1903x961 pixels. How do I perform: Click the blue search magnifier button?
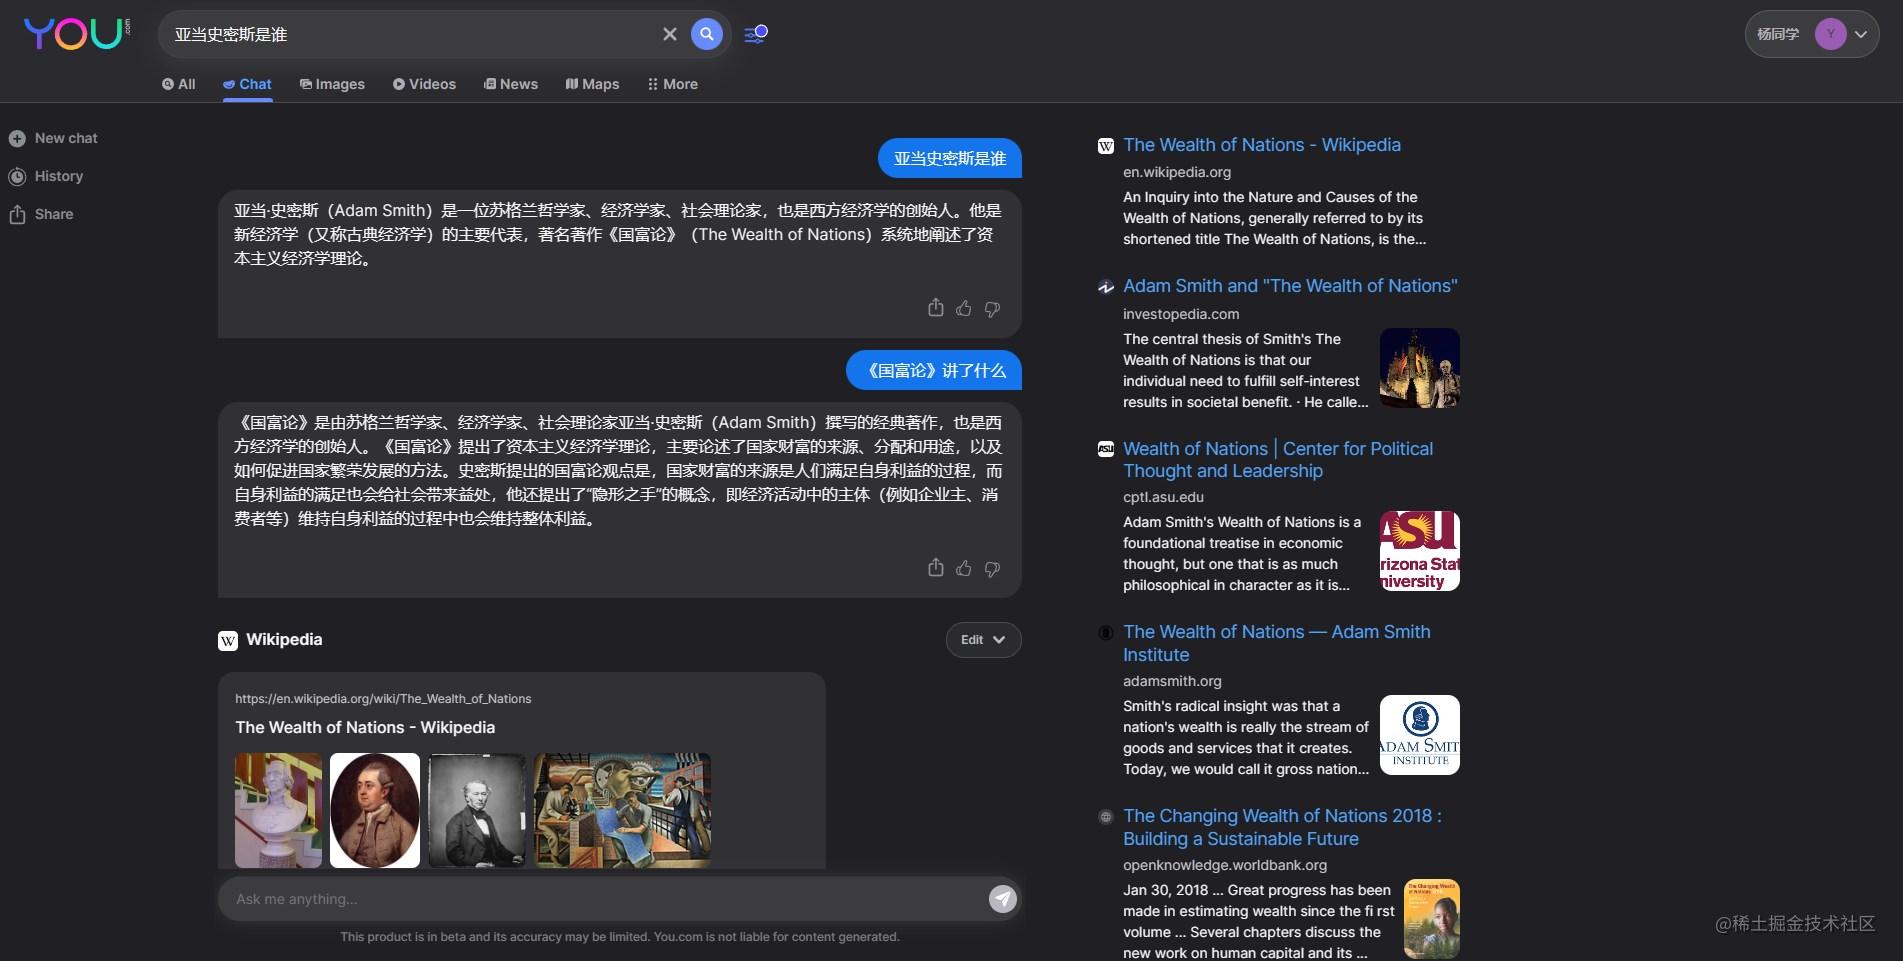(707, 34)
